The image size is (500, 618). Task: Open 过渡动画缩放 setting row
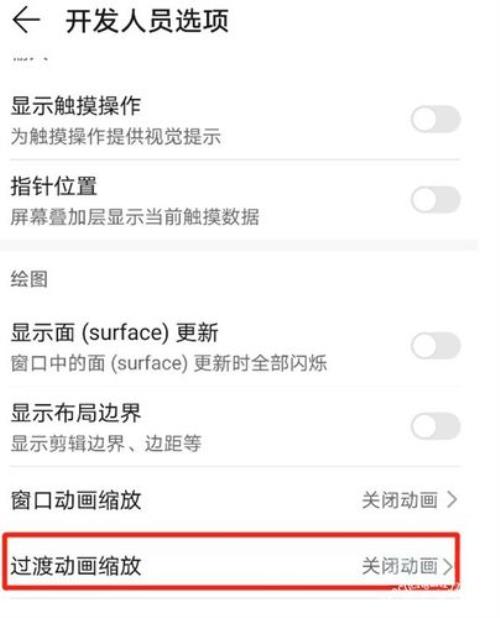point(232,562)
